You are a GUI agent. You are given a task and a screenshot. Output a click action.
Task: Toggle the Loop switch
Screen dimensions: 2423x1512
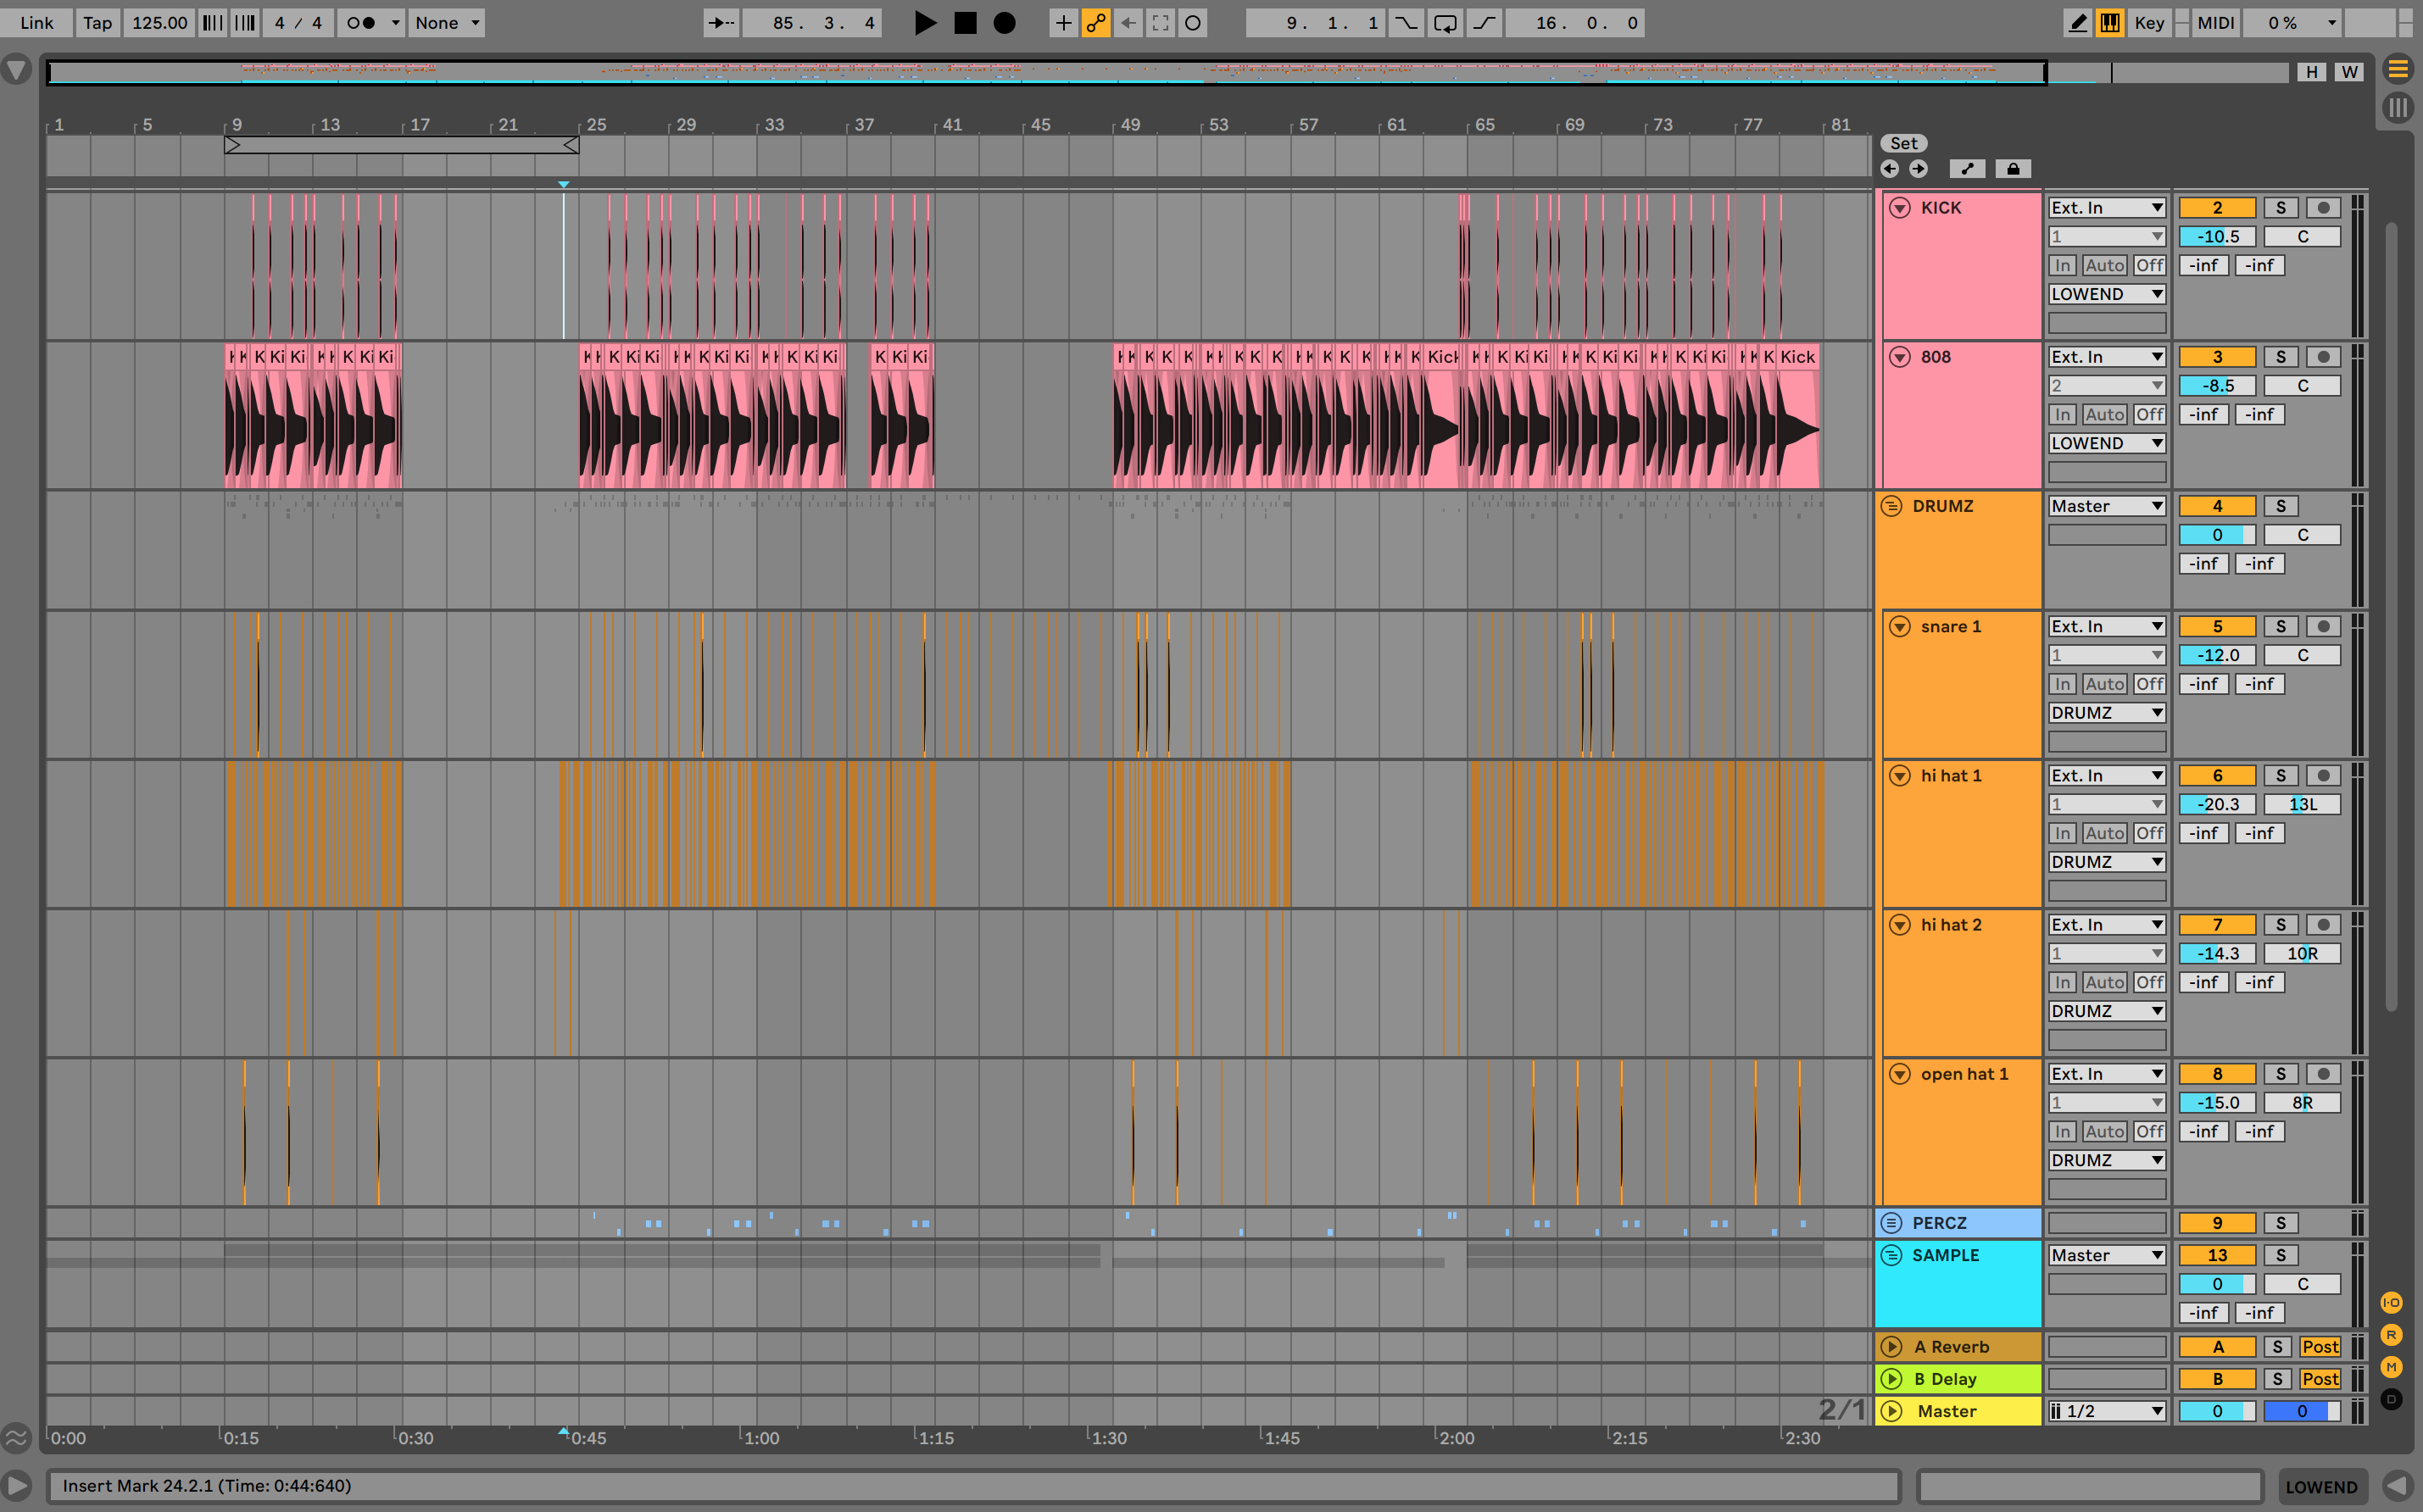(1445, 23)
